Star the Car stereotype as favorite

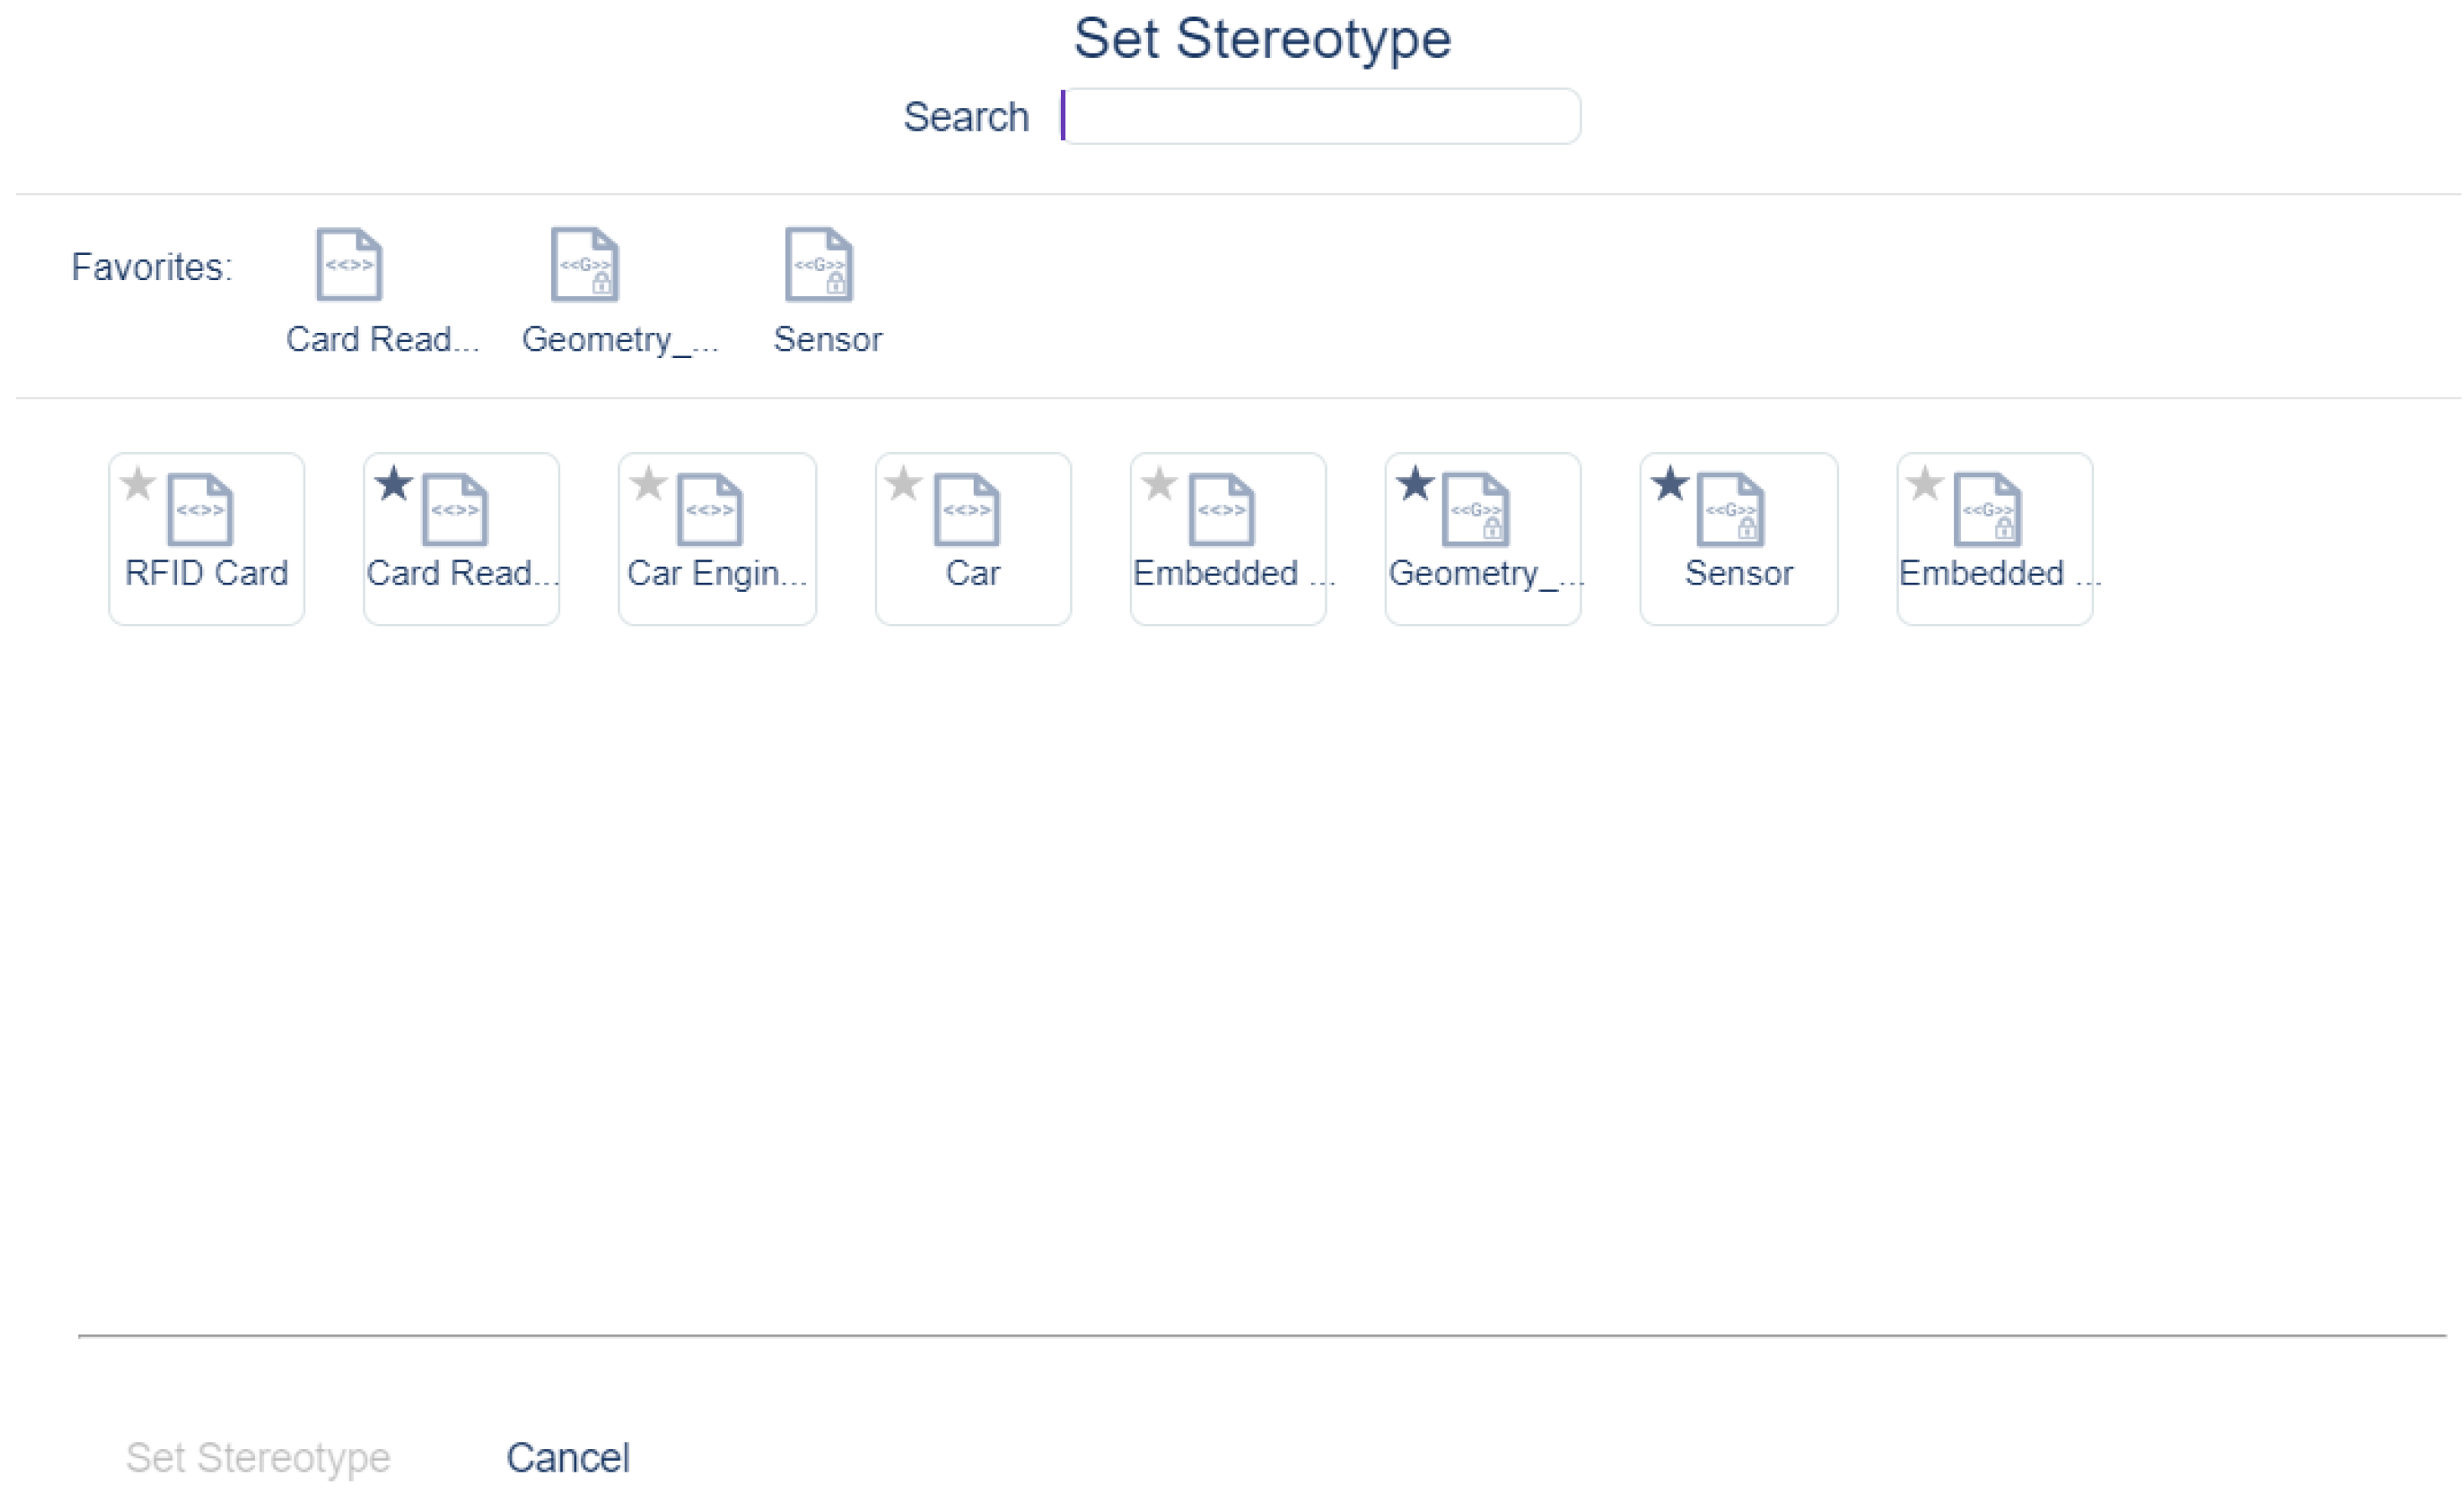tap(903, 484)
